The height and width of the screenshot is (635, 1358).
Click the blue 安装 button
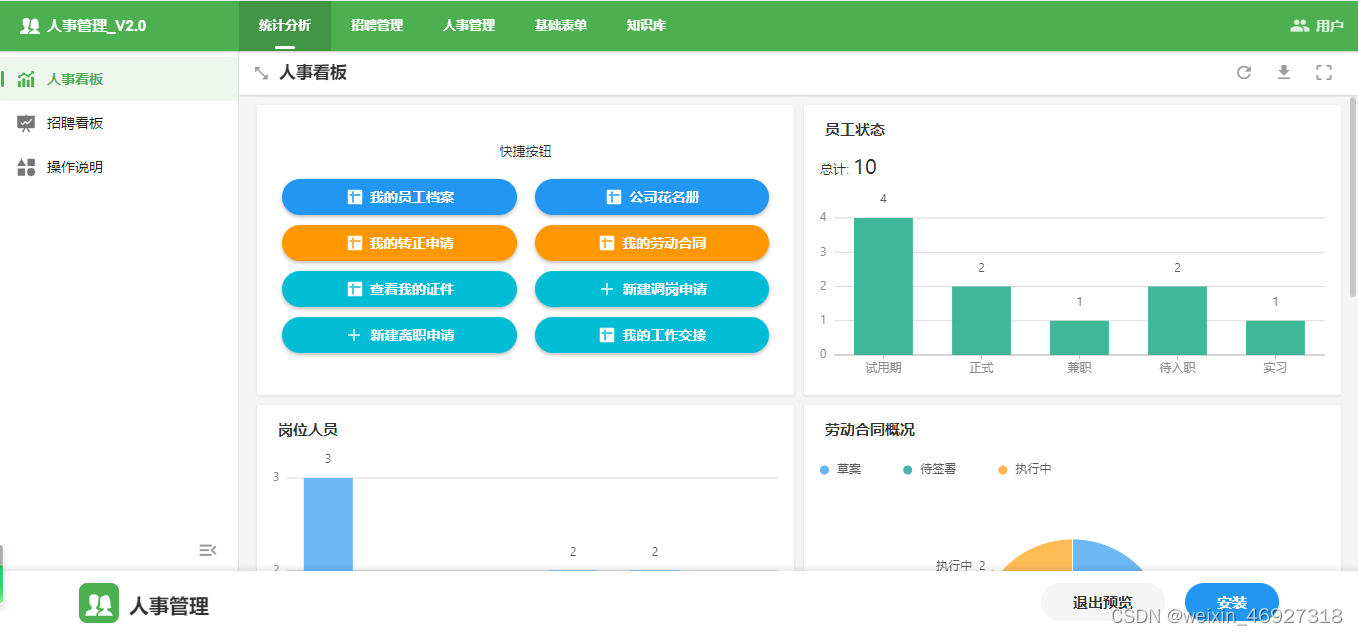1232,602
